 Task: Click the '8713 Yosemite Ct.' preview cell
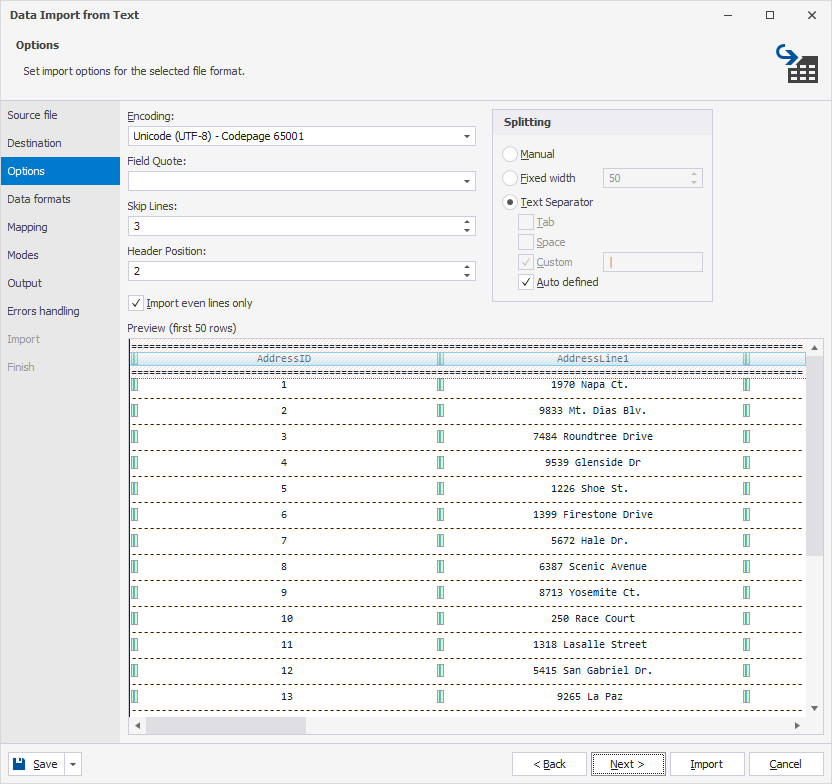click(x=590, y=593)
